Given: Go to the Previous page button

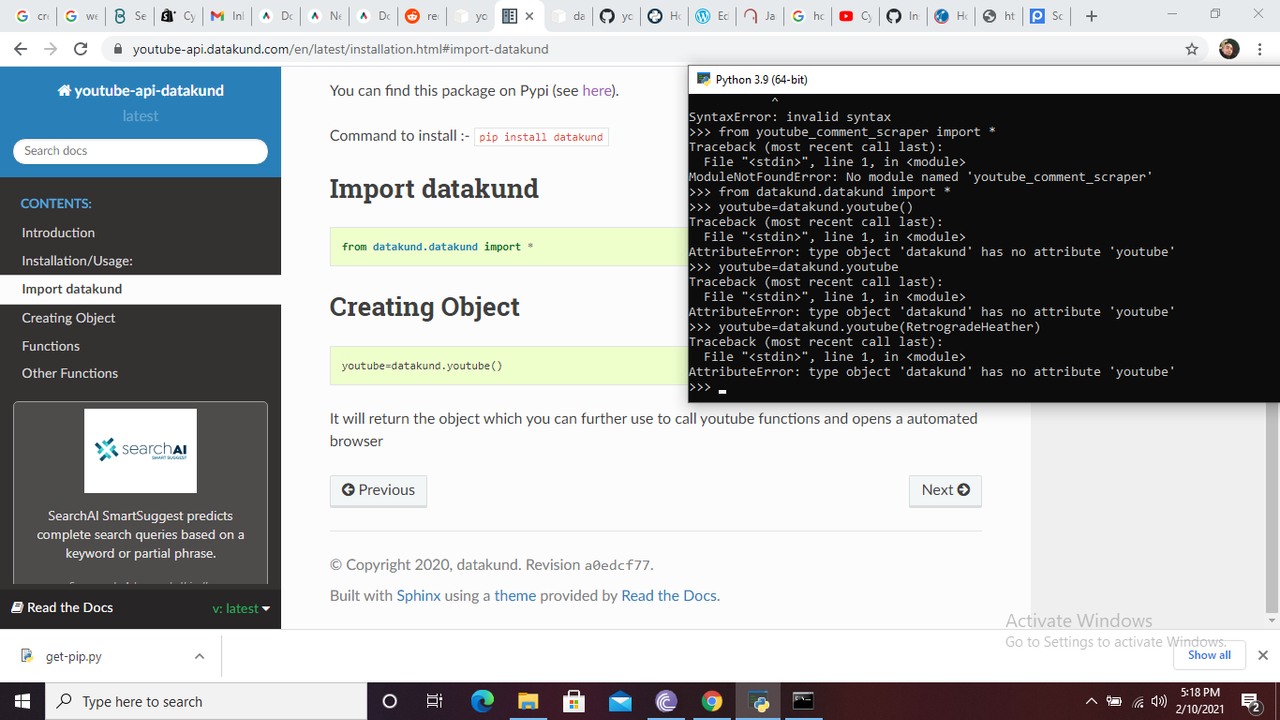Looking at the screenshot, I should click(x=378, y=490).
